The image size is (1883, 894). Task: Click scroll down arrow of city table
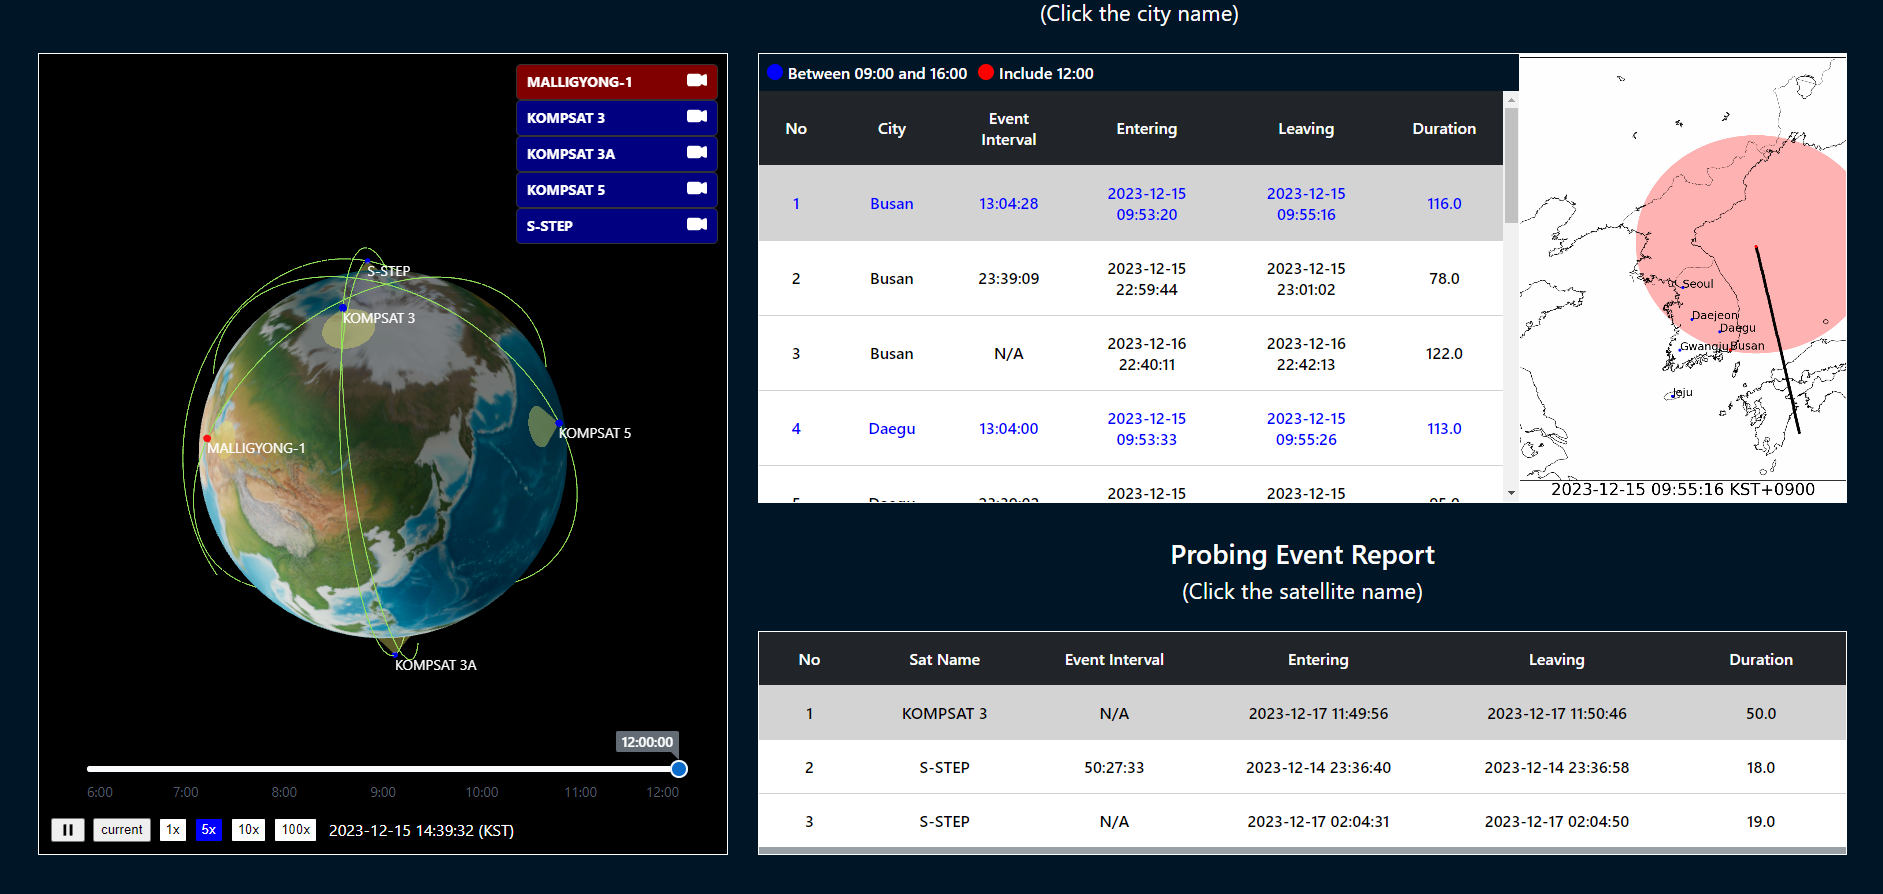coord(1511,493)
